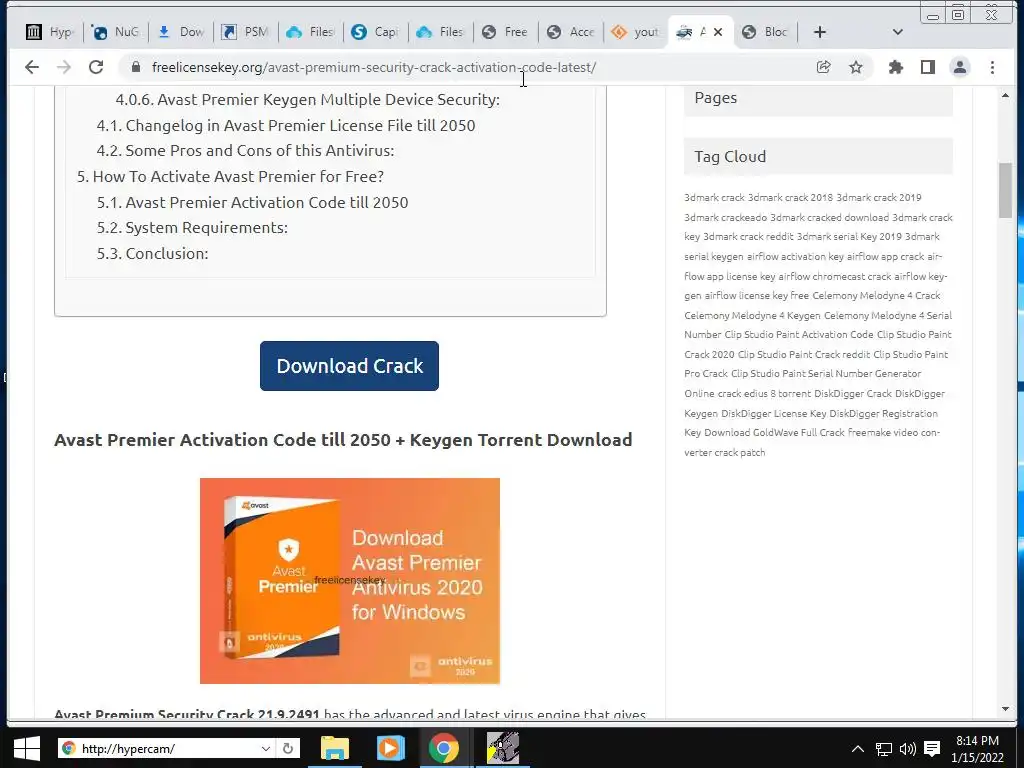
Task: Open the Extensions puzzle icon
Action: pos(896,67)
